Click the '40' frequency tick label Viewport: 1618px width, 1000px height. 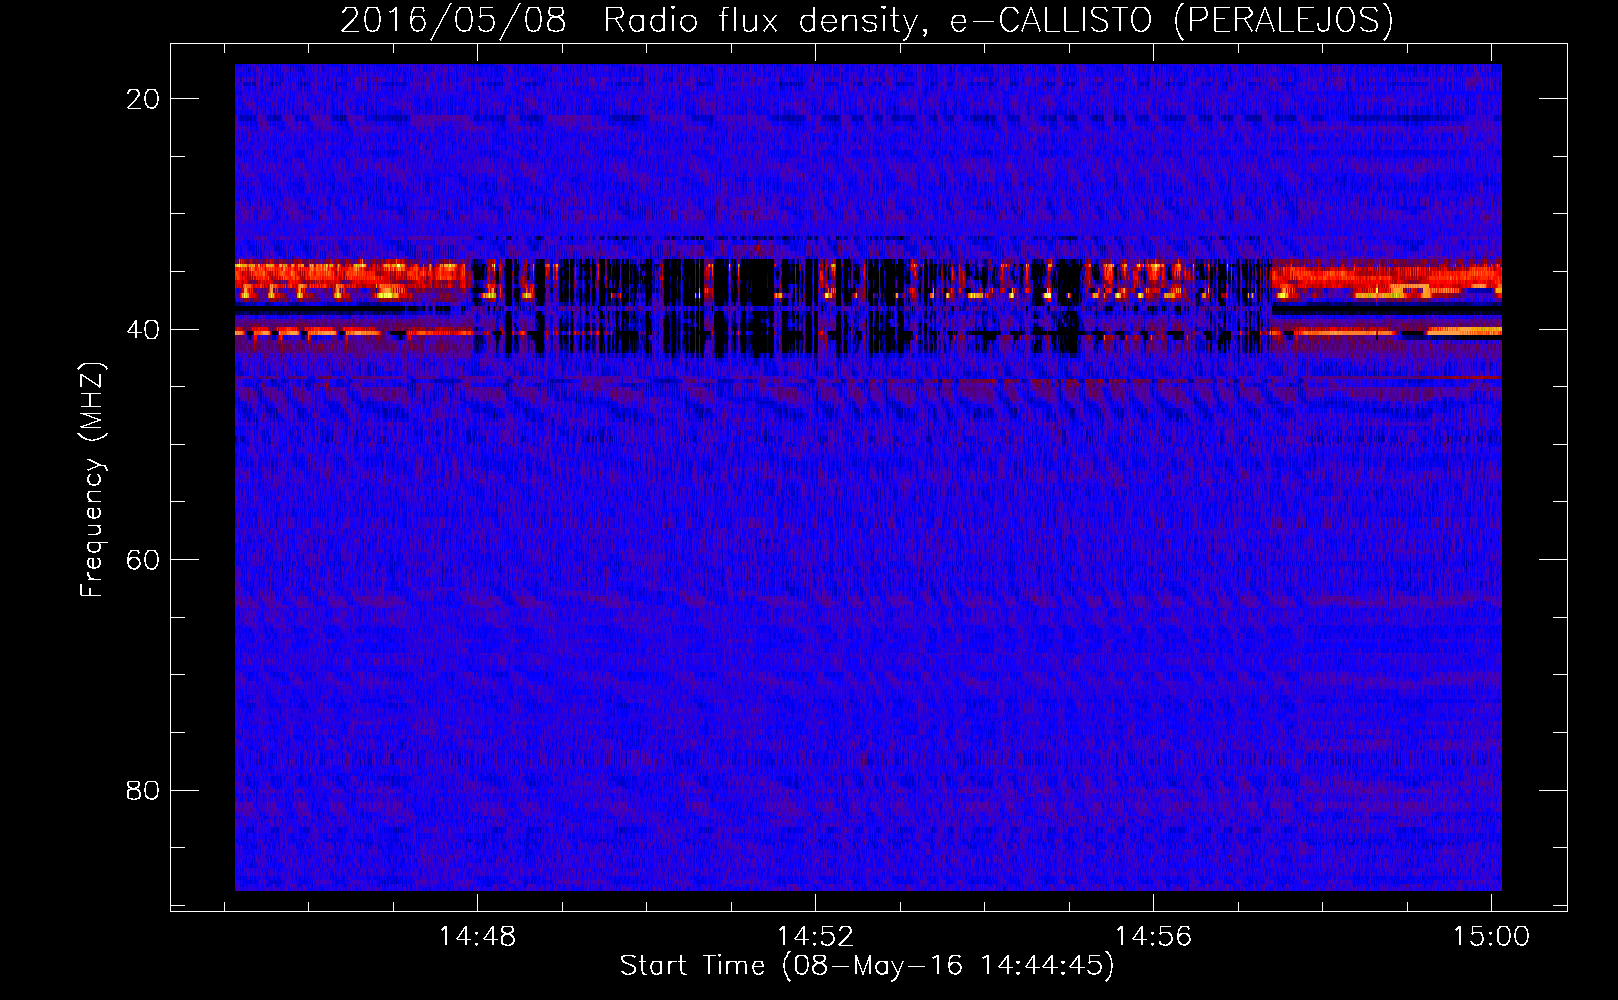144,329
